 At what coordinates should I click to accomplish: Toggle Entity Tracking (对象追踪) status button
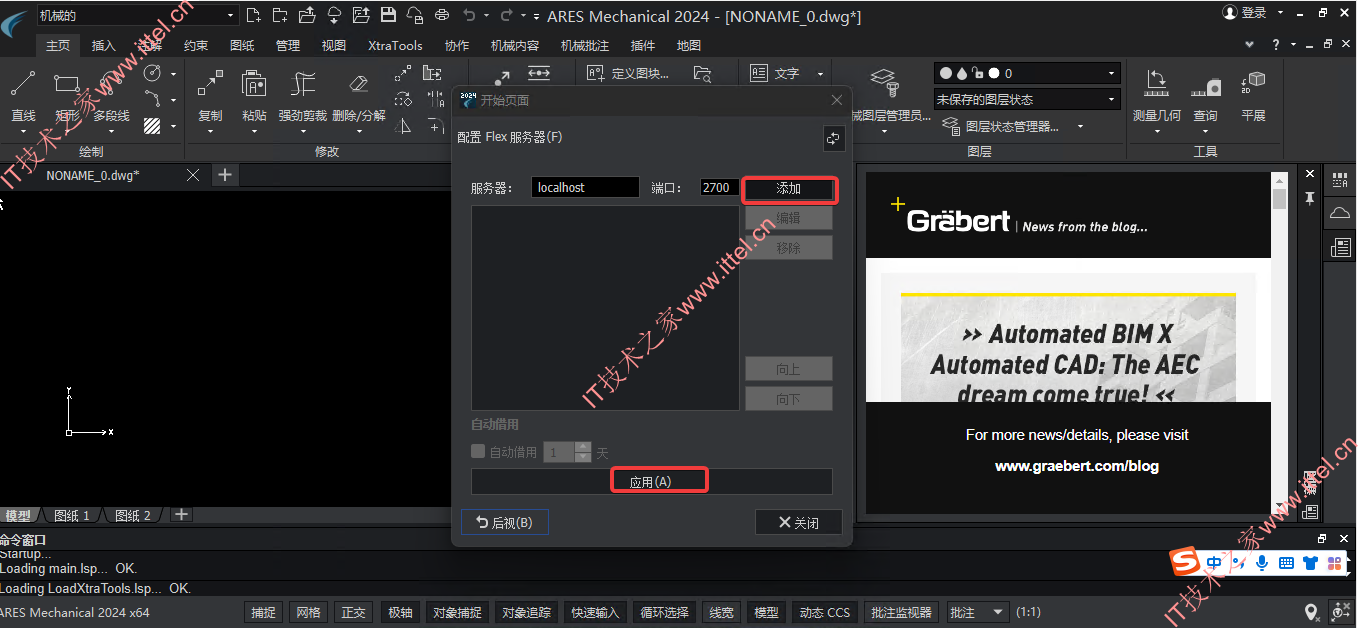pos(526,612)
